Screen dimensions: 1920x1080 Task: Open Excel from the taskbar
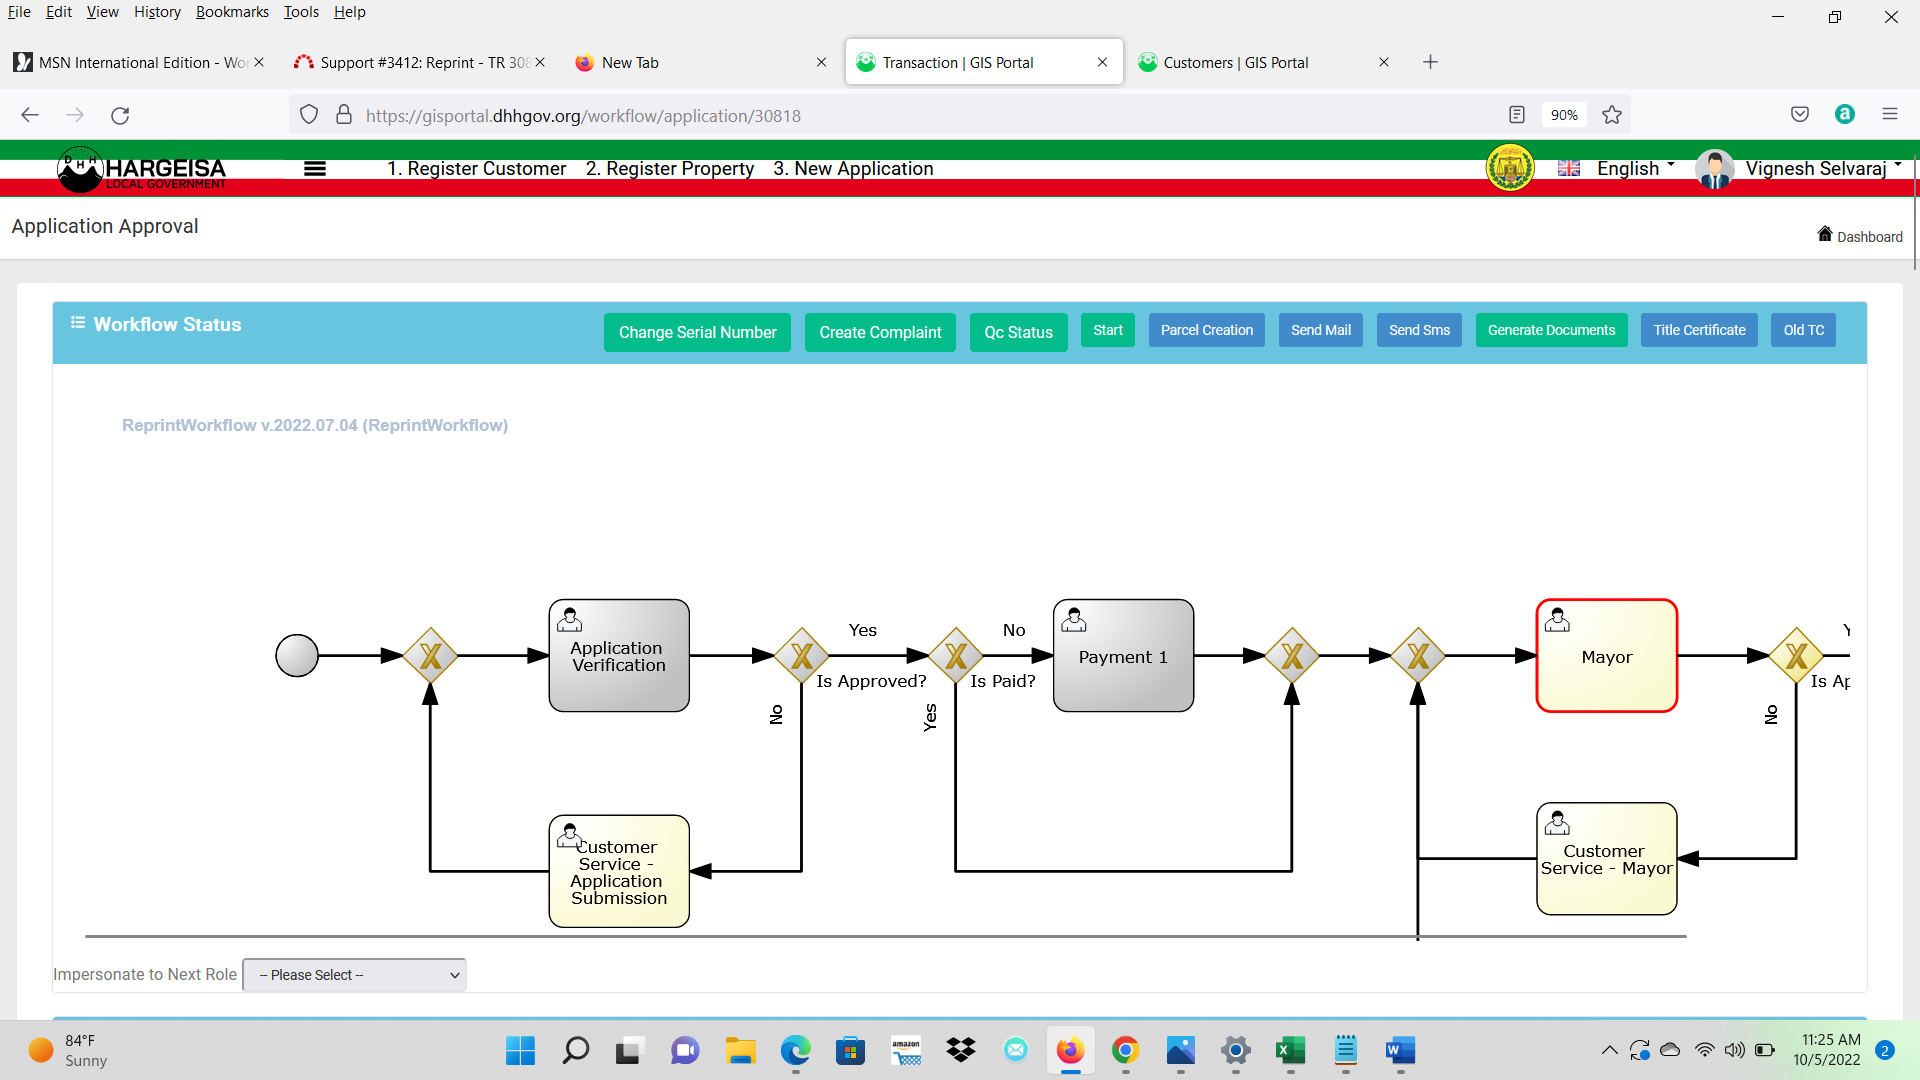[1290, 1050]
